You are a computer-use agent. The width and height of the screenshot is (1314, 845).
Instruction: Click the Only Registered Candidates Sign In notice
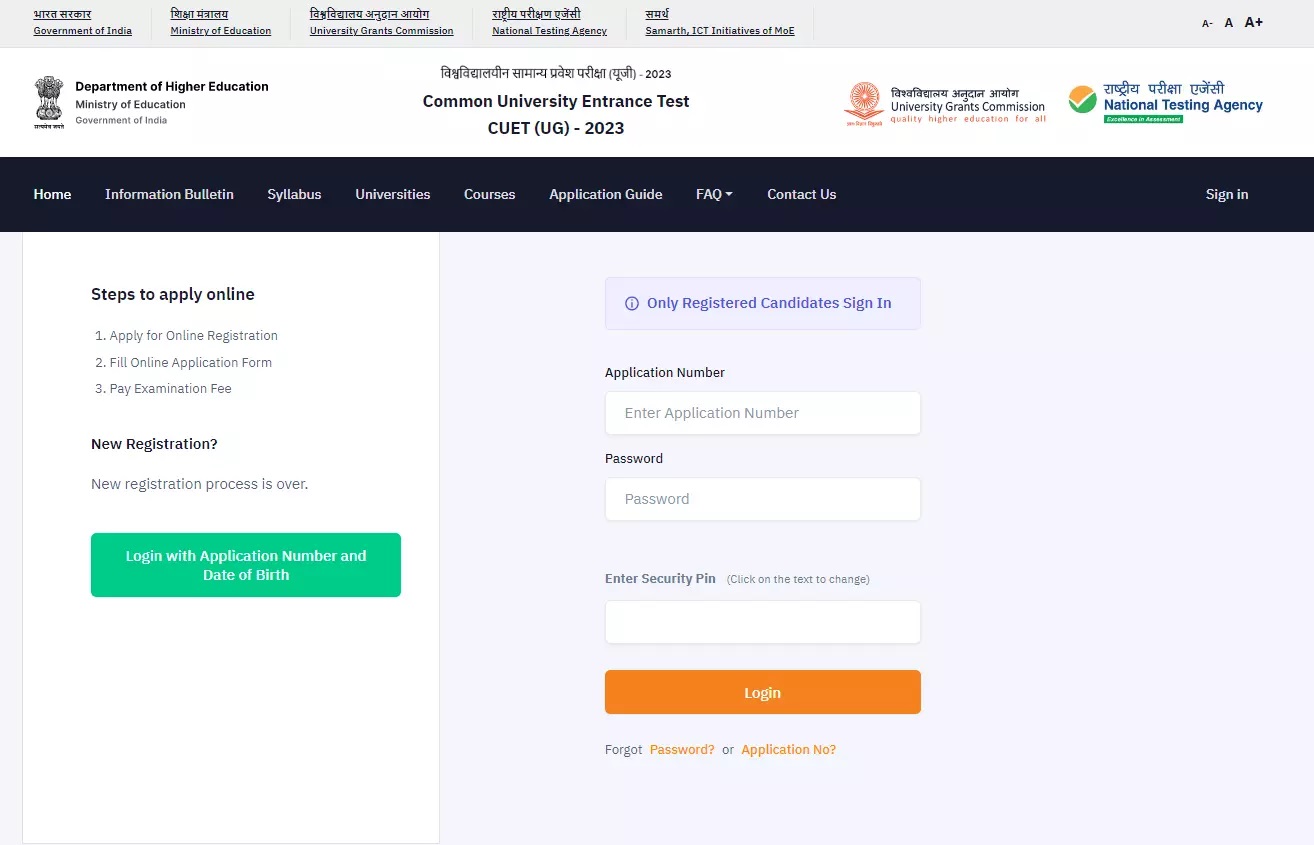pos(763,303)
